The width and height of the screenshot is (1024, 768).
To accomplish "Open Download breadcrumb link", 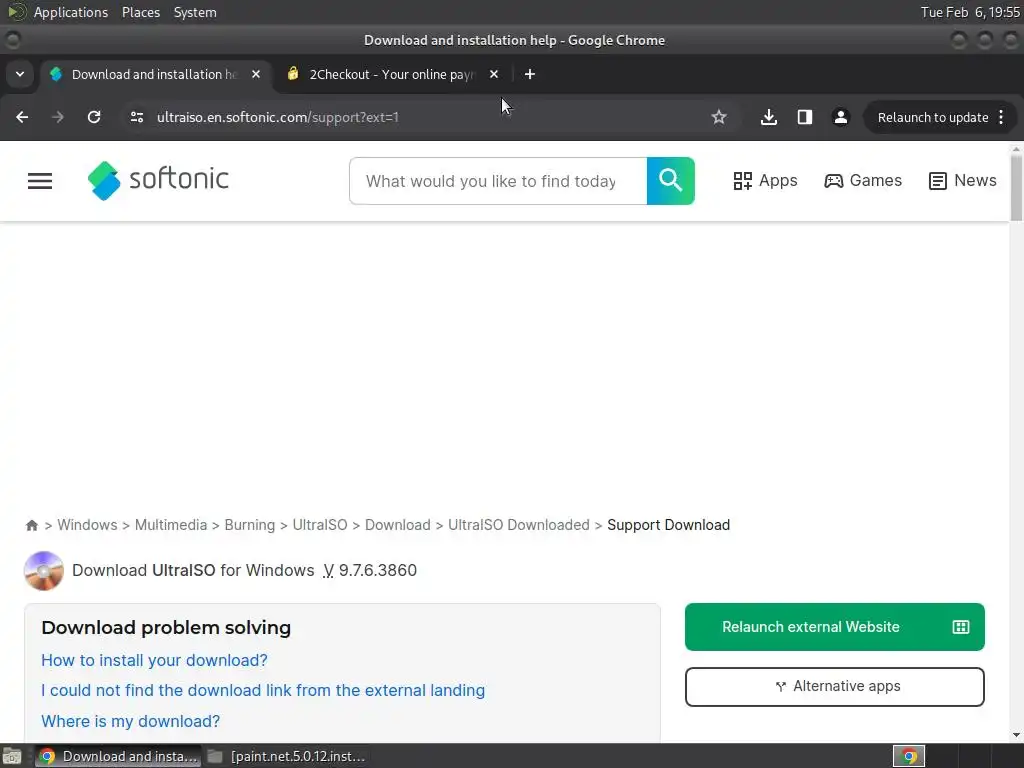I will (x=398, y=525).
